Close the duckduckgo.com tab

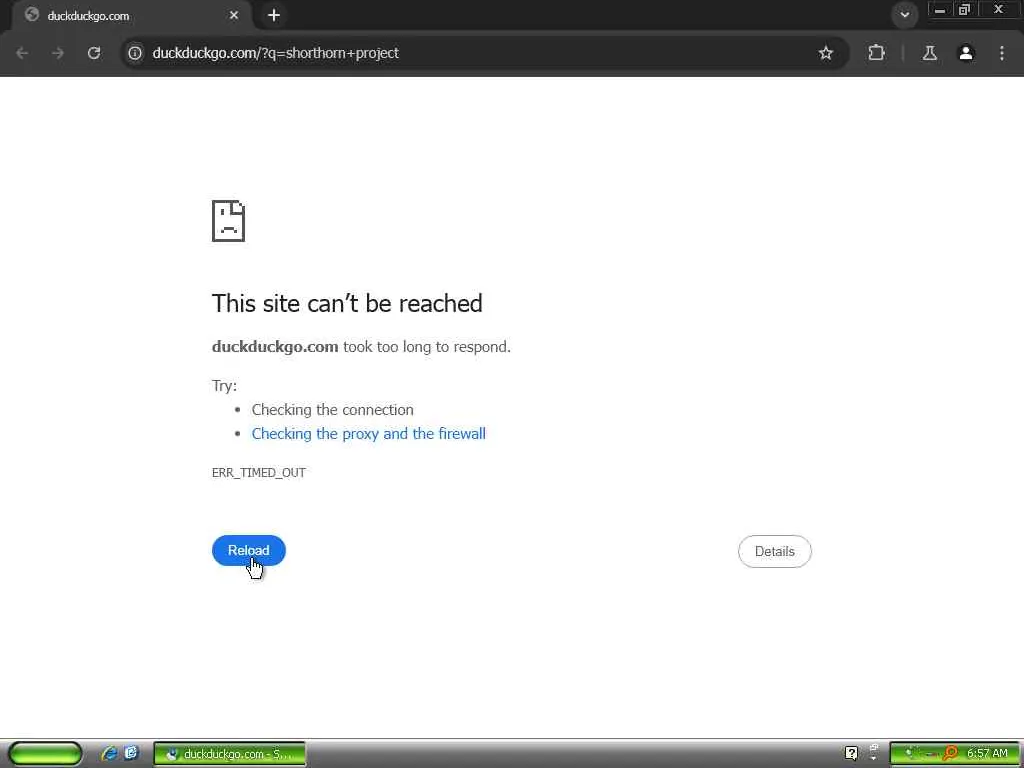[234, 15]
